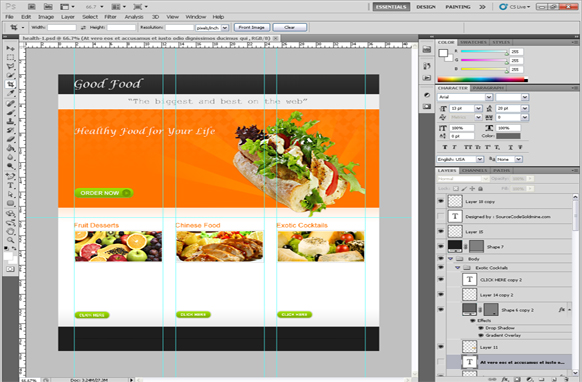Hide the Shape 7 layer
The width and height of the screenshot is (582, 382).
point(441,246)
